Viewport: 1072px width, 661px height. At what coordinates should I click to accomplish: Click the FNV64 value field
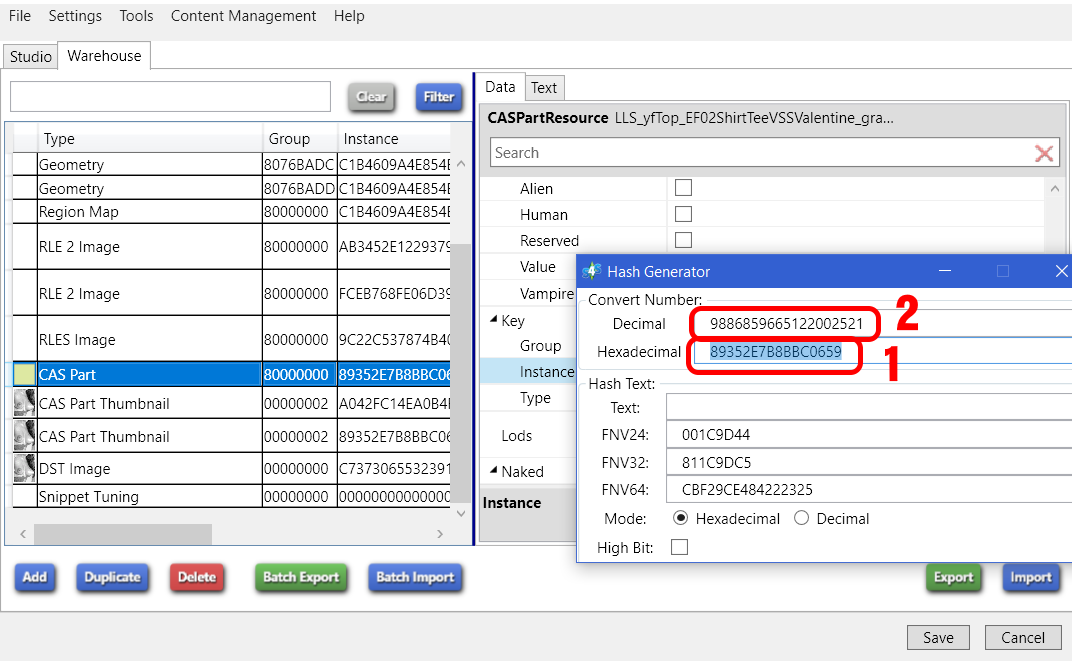point(869,489)
